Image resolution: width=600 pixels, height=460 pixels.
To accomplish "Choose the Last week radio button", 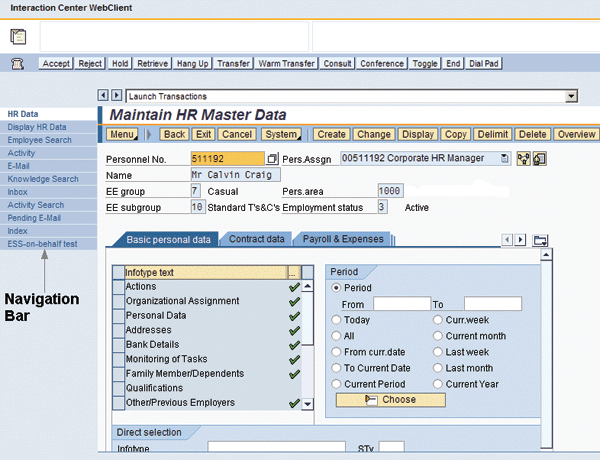I will coord(438,352).
